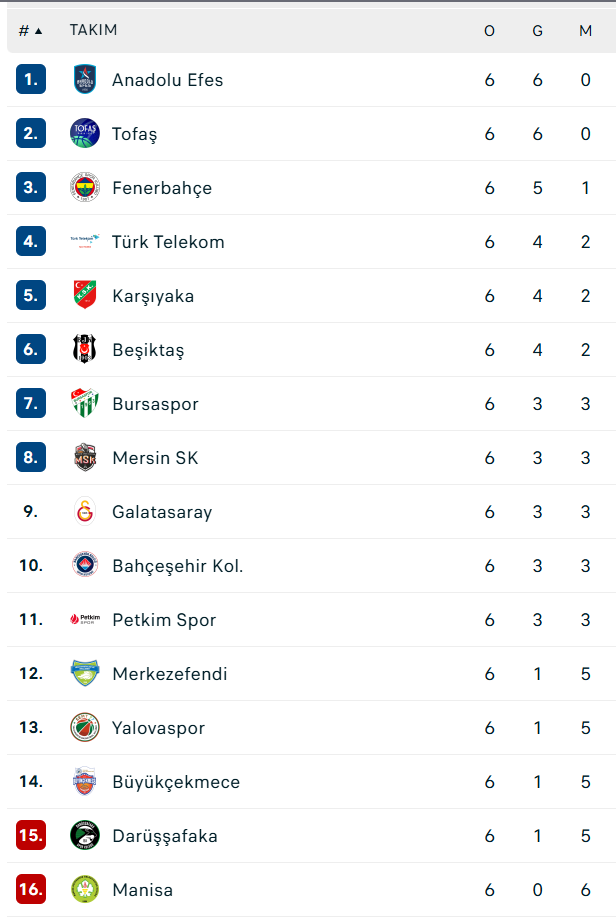Viewport: 616px width, 918px height.
Task: Sort by O games played header
Action: tap(490, 30)
